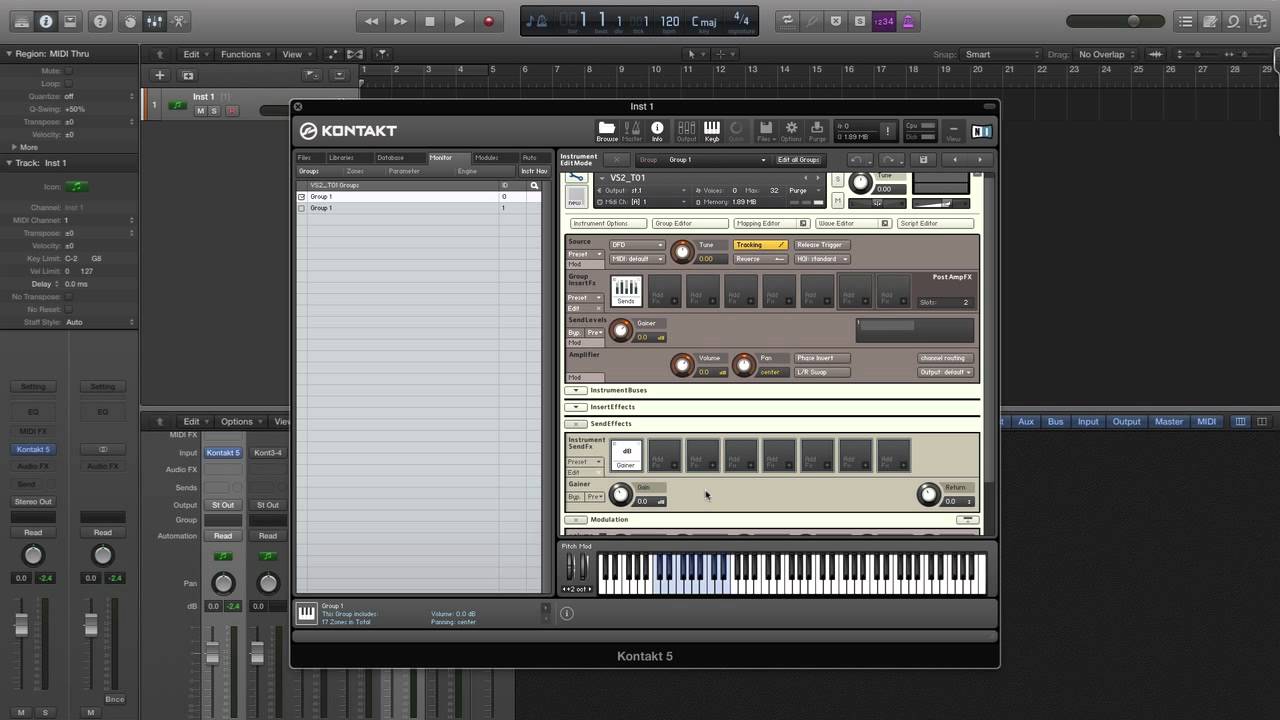Expand the InsertEffects section
Viewport: 1280px width, 720px height.
(x=576, y=407)
